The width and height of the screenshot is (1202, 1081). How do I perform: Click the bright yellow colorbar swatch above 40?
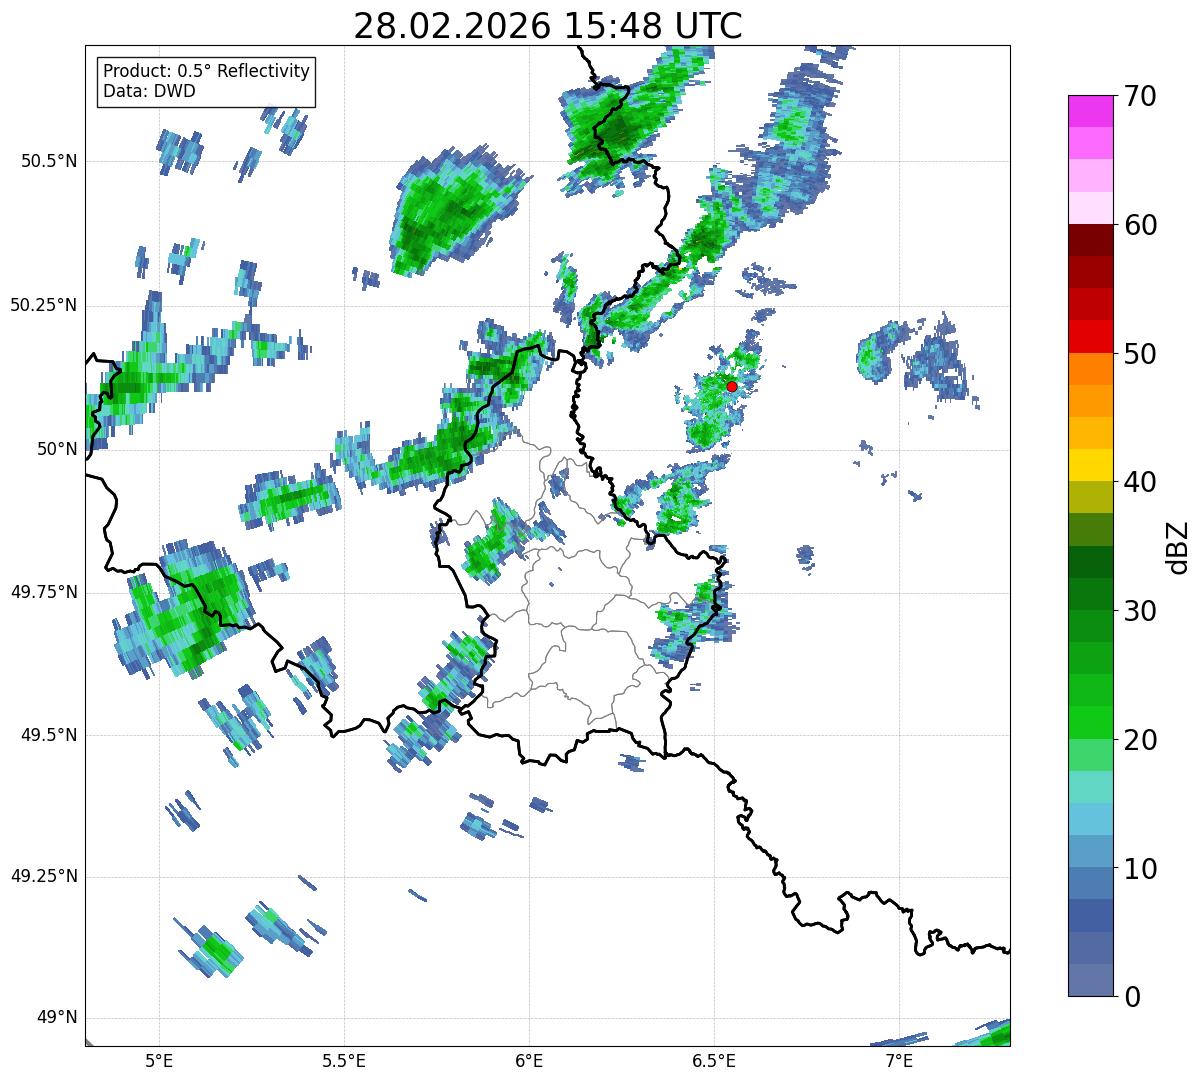coord(1091,465)
